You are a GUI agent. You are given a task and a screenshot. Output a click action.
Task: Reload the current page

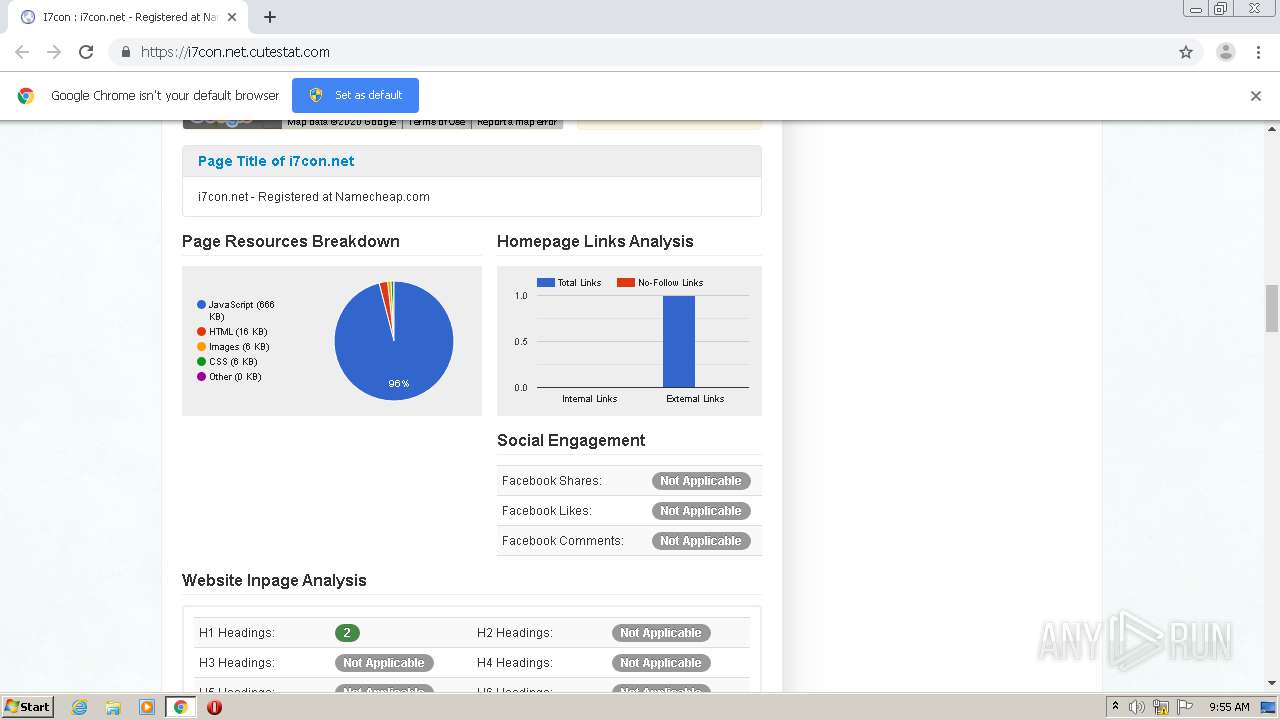pos(86,52)
